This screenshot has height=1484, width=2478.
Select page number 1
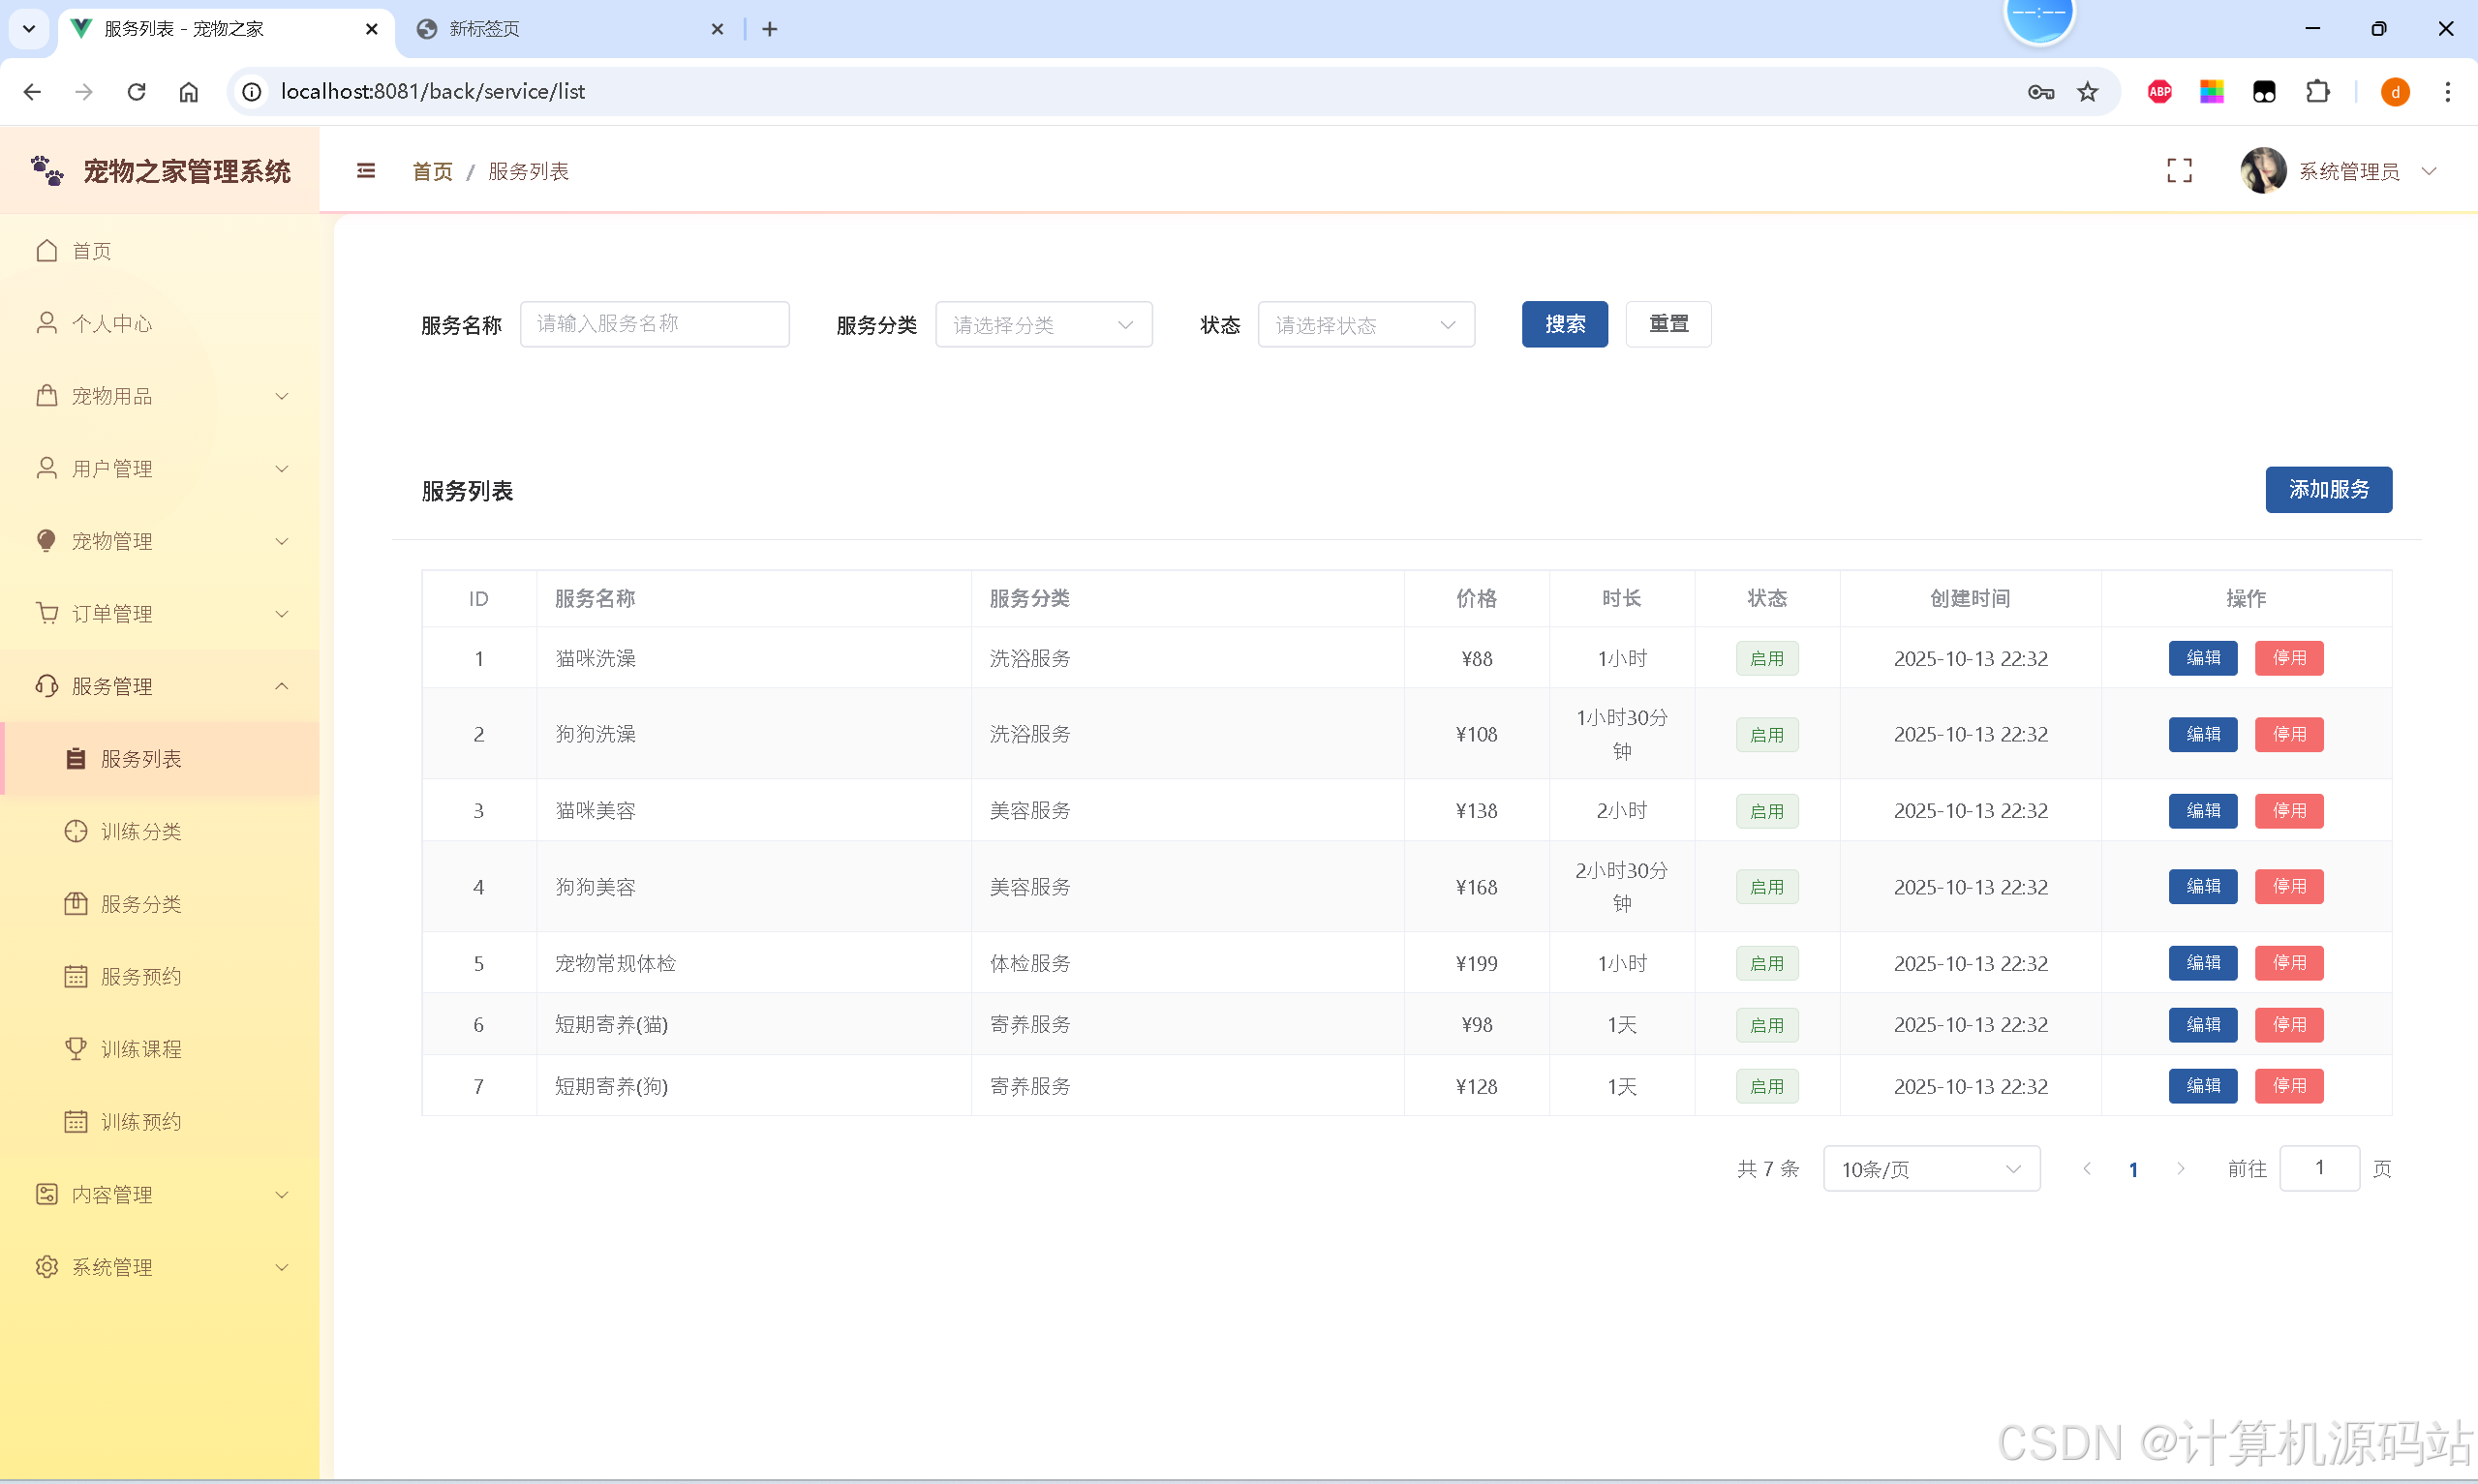[x=2133, y=1169]
